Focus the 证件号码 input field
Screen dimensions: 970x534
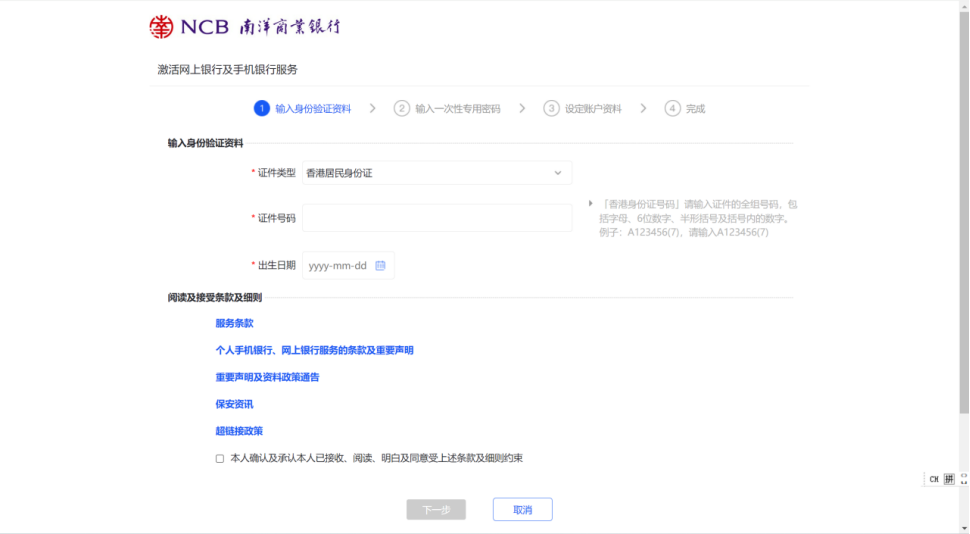coord(437,218)
